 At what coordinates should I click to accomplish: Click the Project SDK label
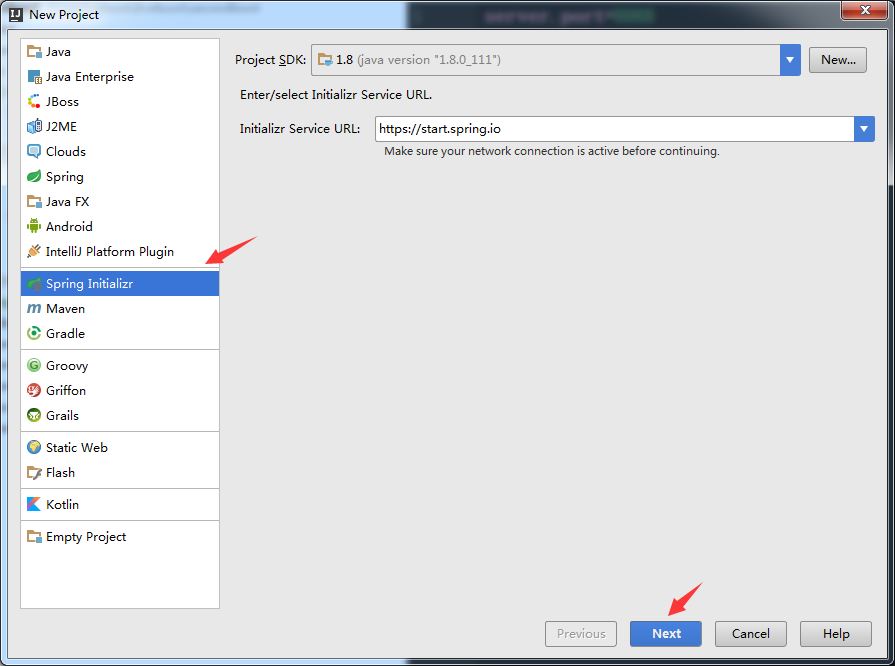click(271, 60)
